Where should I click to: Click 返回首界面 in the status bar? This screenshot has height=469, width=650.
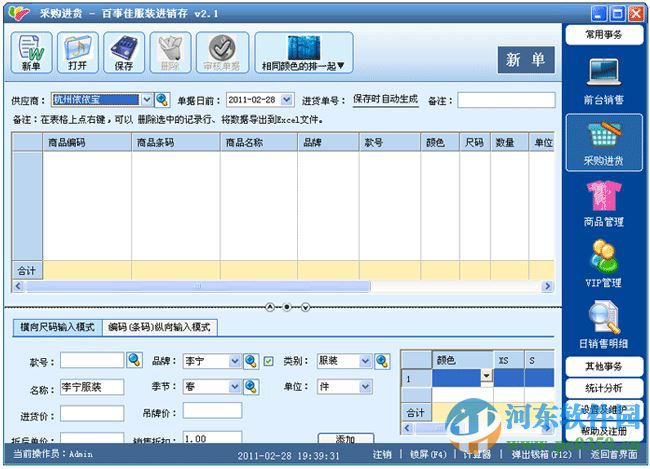tap(614, 454)
